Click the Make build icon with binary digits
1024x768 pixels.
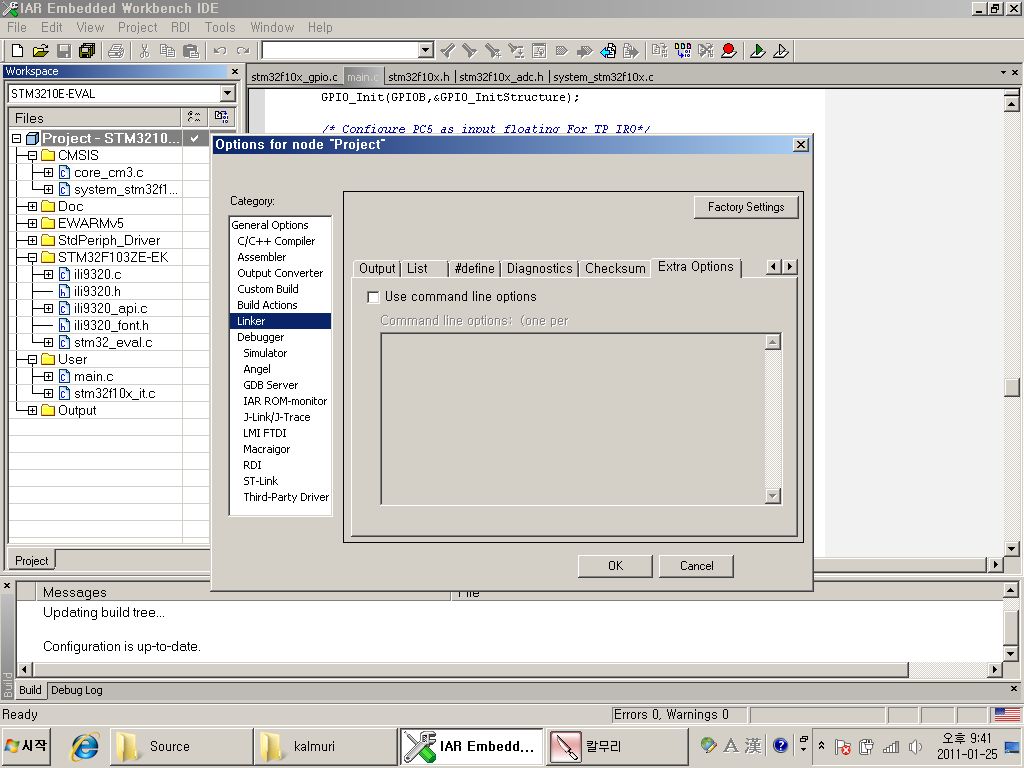682,50
